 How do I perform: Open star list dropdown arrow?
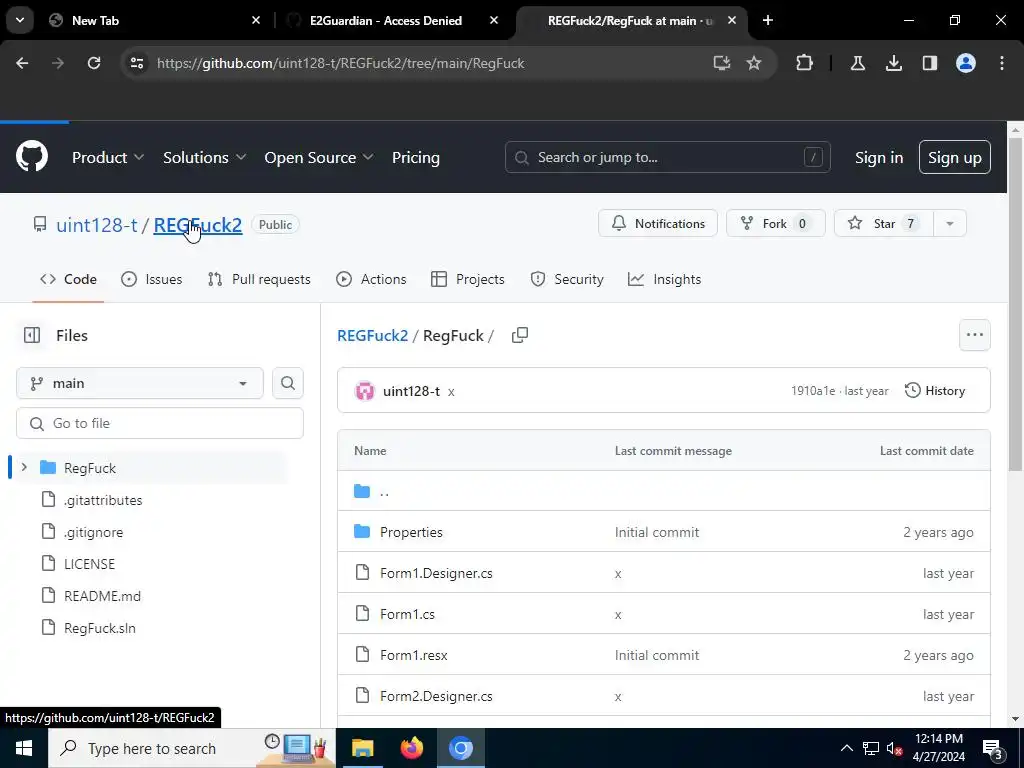click(x=950, y=223)
